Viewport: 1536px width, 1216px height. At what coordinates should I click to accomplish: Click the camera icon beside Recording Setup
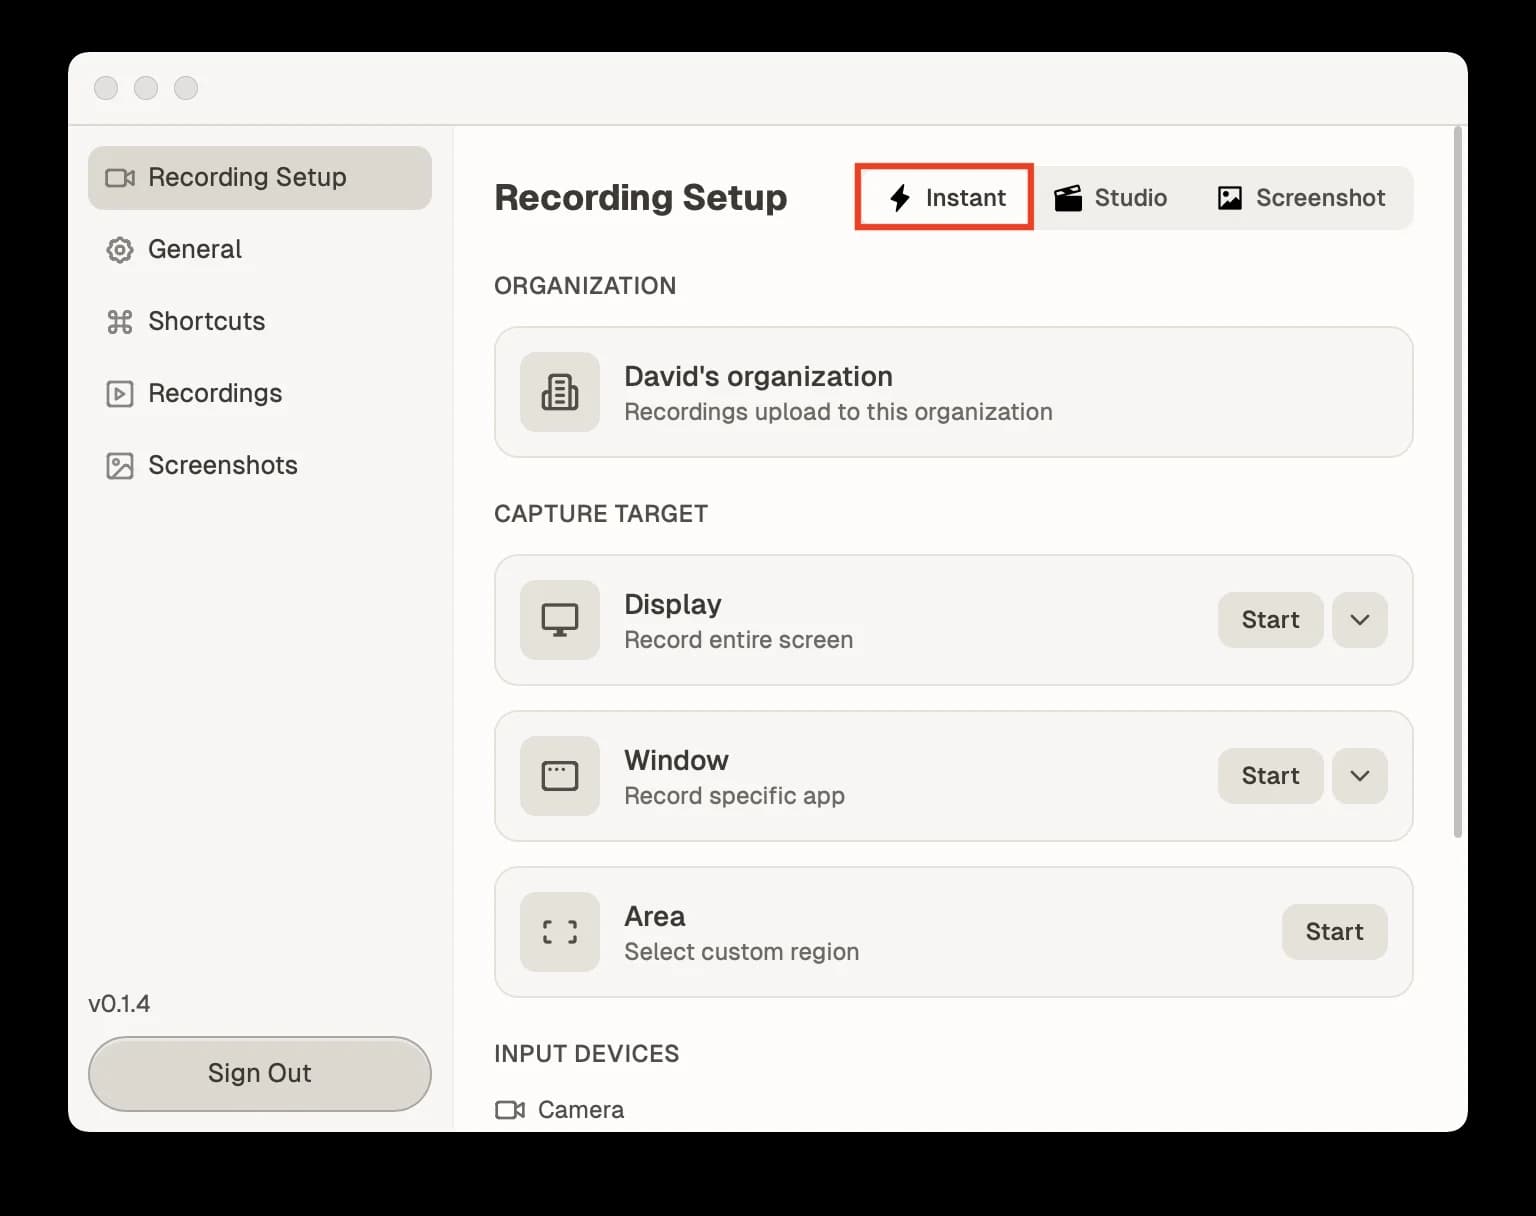(120, 177)
